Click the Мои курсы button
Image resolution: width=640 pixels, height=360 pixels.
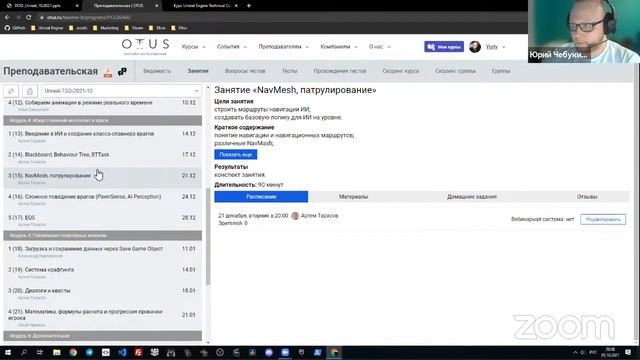click(x=444, y=47)
